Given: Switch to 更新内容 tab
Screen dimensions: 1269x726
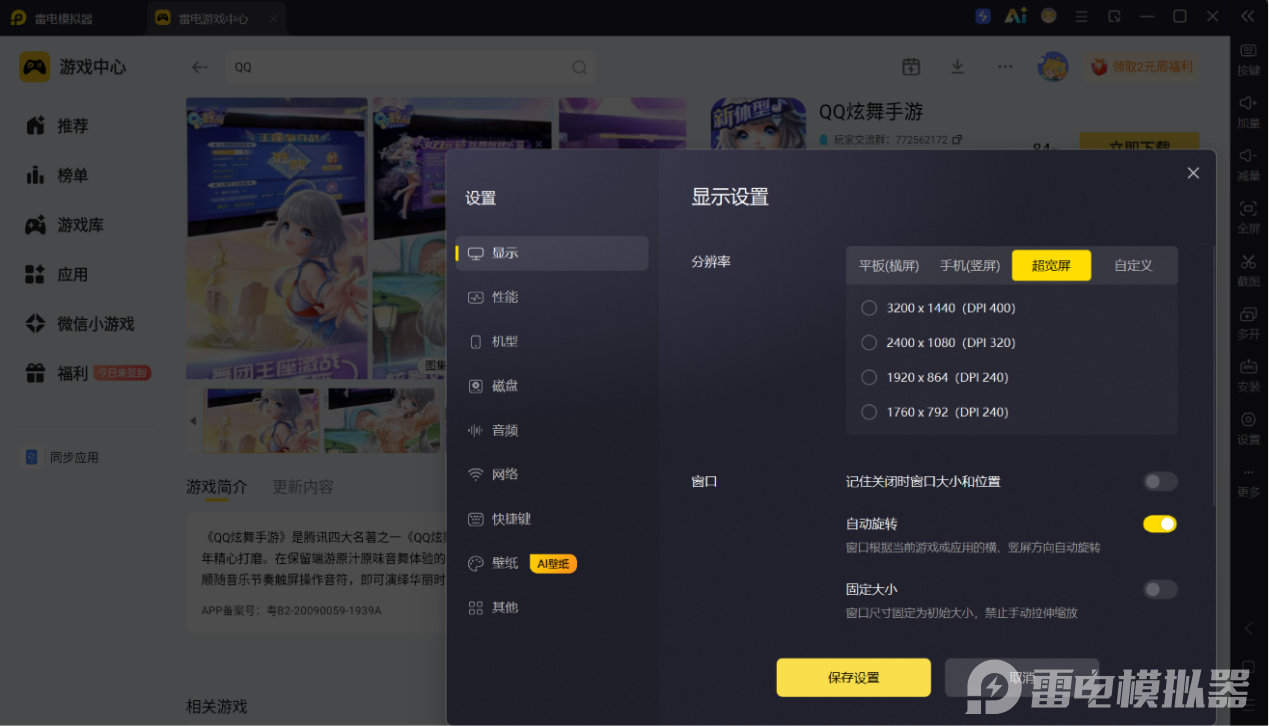Looking at the screenshot, I should pyautogui.click(x=303, y=487).
